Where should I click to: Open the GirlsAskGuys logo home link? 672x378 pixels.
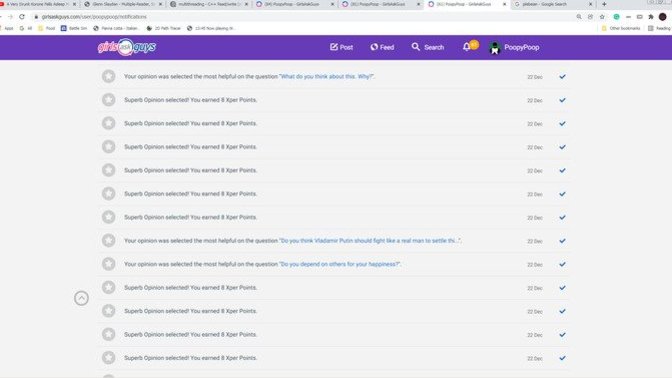click(127, 47)
